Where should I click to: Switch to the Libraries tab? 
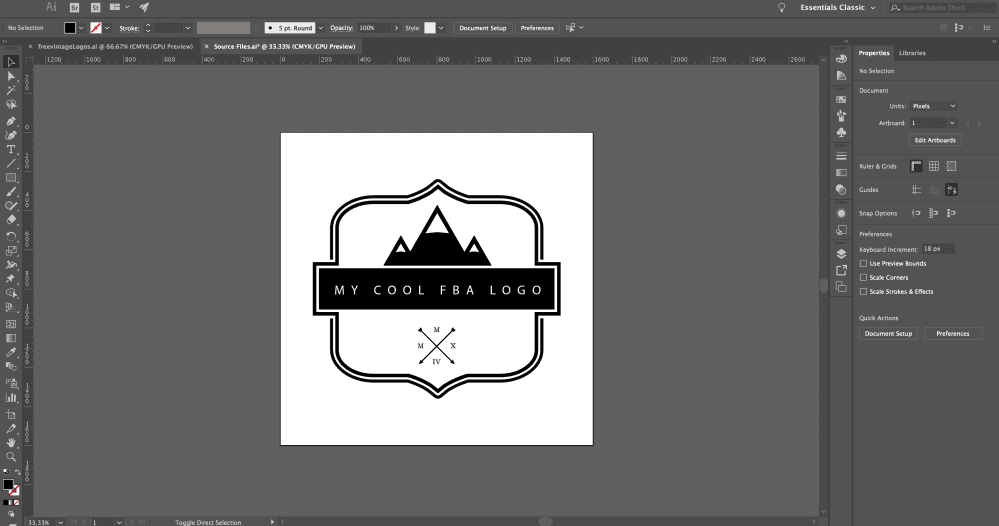(x=912, y=53)
